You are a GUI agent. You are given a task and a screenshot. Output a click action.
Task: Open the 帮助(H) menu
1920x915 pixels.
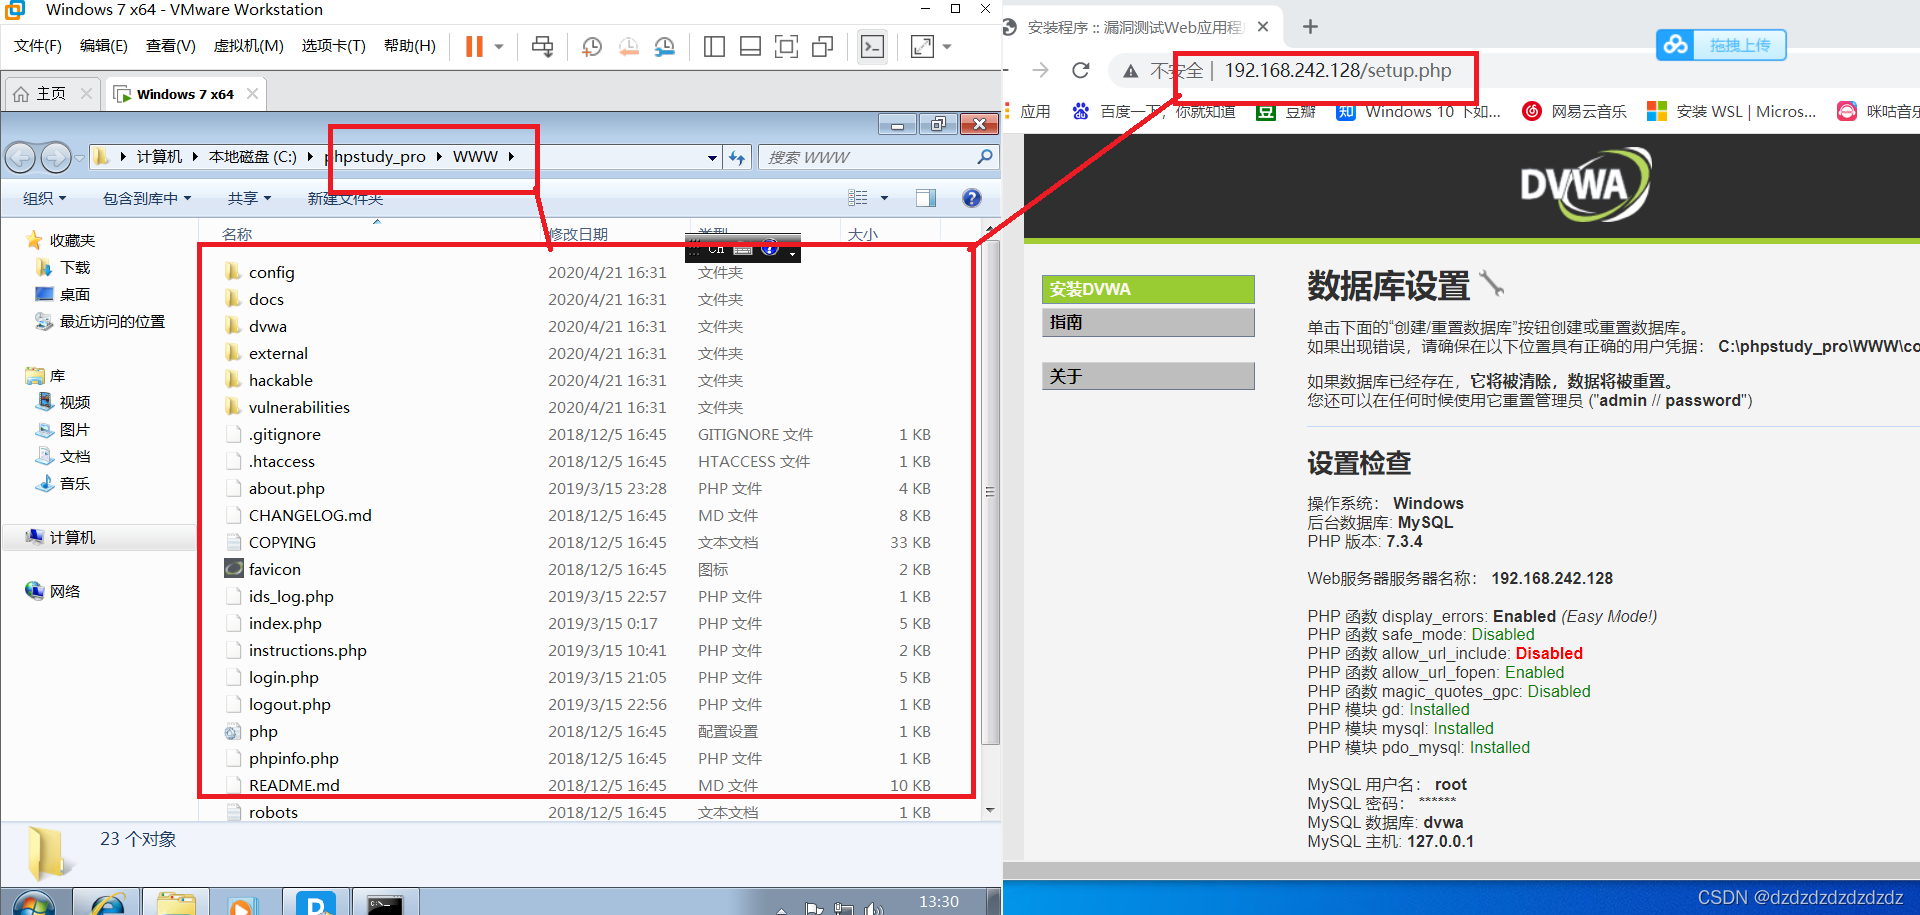click(410, 46)
